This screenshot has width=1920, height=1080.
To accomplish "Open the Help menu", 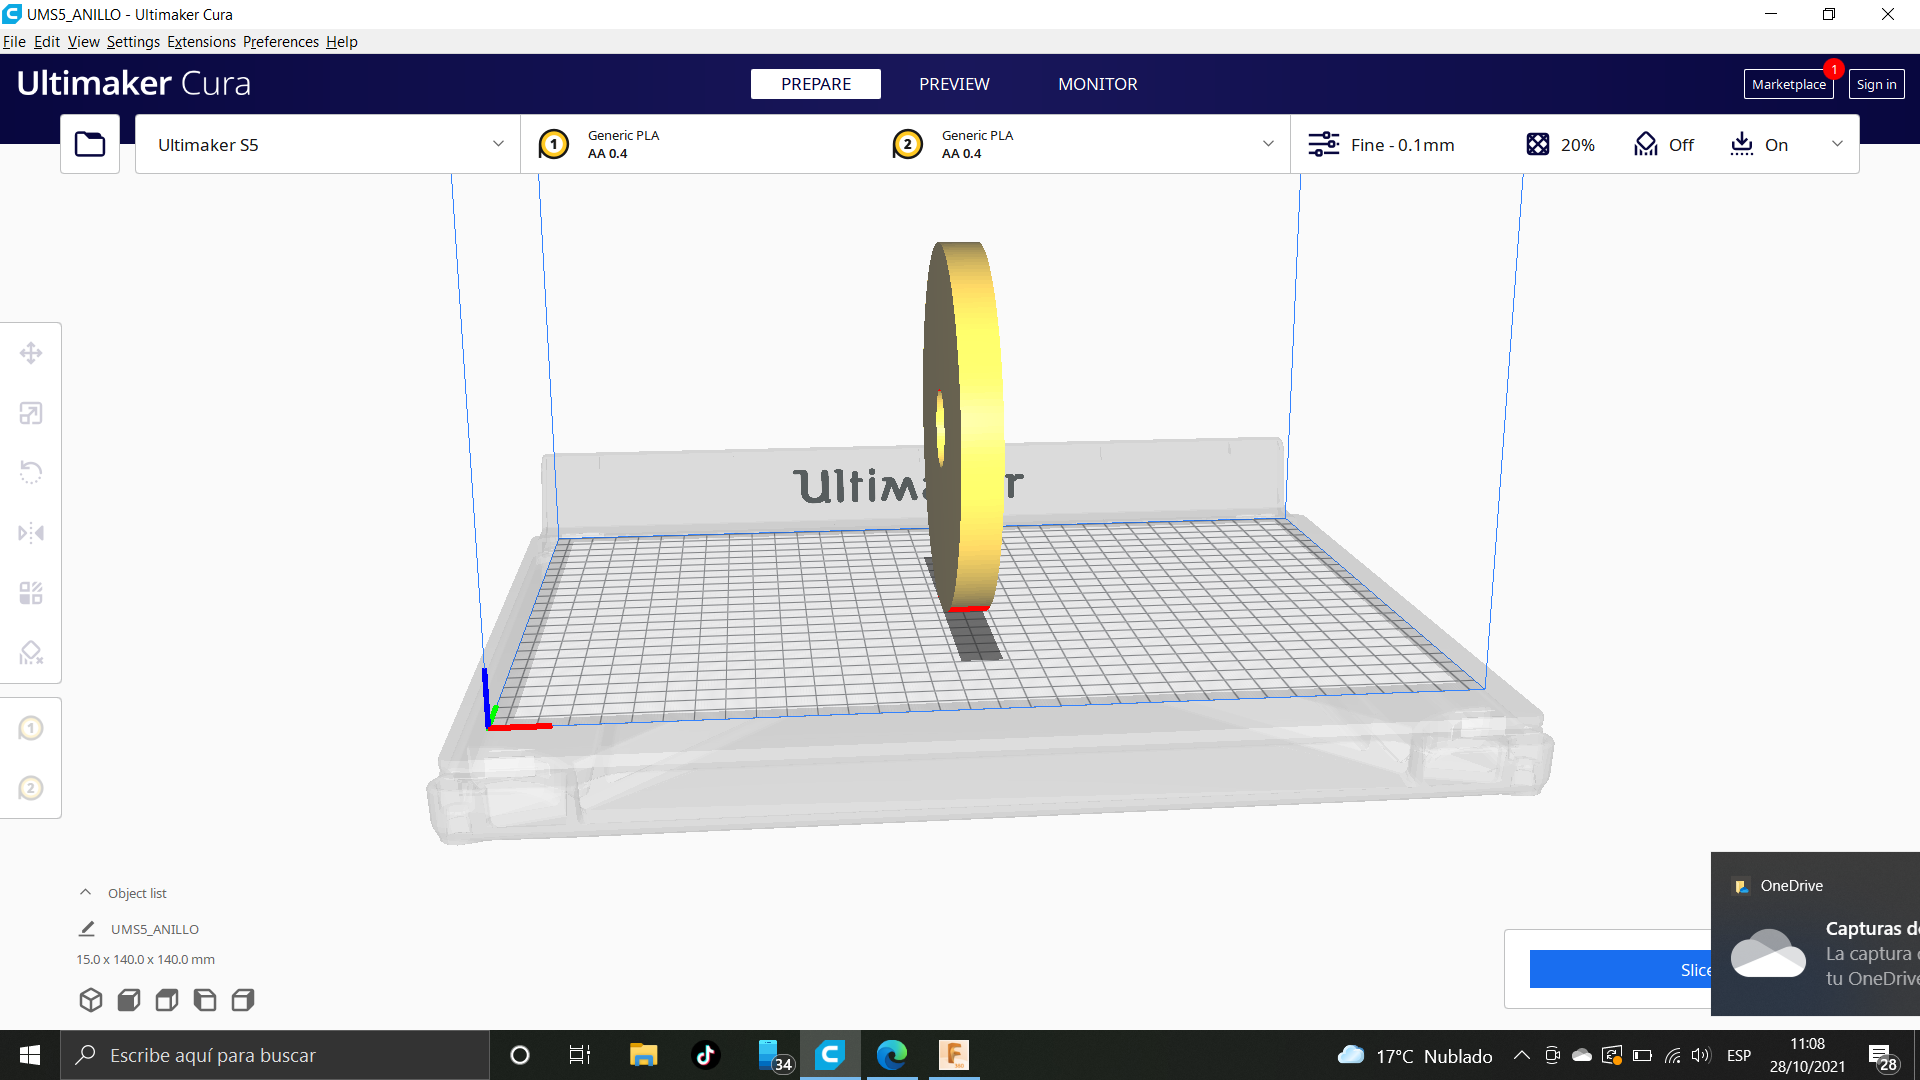I will pos(342,41).
